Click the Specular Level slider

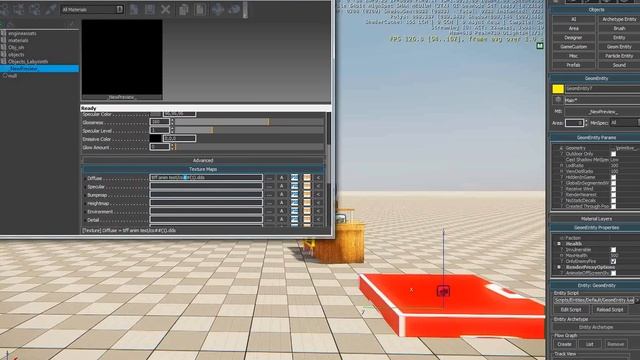coord(249,130)
